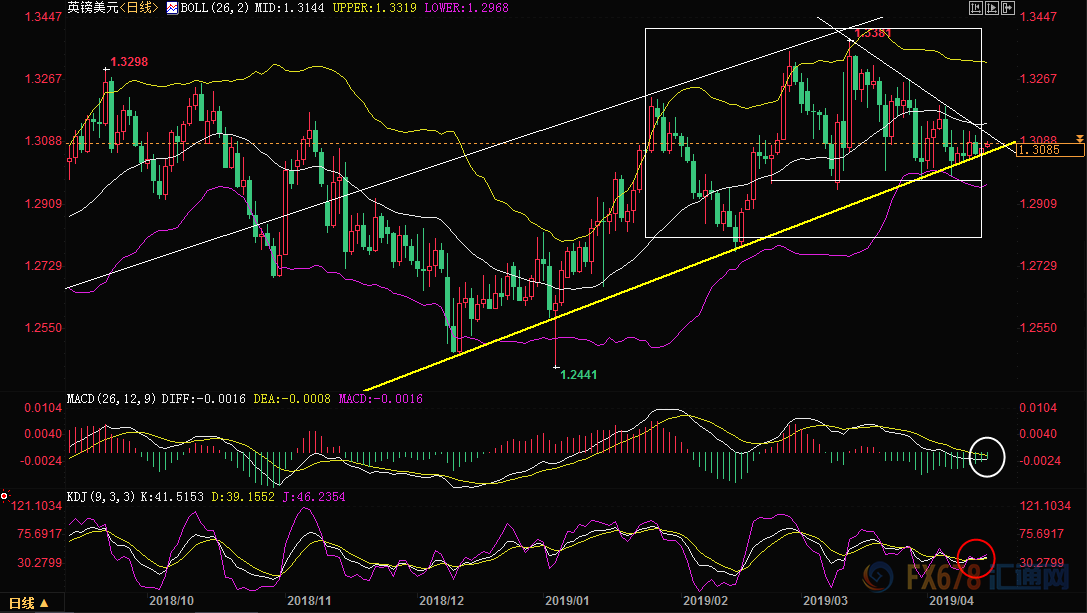Image resolution: width=1087 pixels, height=613 pixels.
Task: Click the 日线 period label in the chart title
Action: 137,8
